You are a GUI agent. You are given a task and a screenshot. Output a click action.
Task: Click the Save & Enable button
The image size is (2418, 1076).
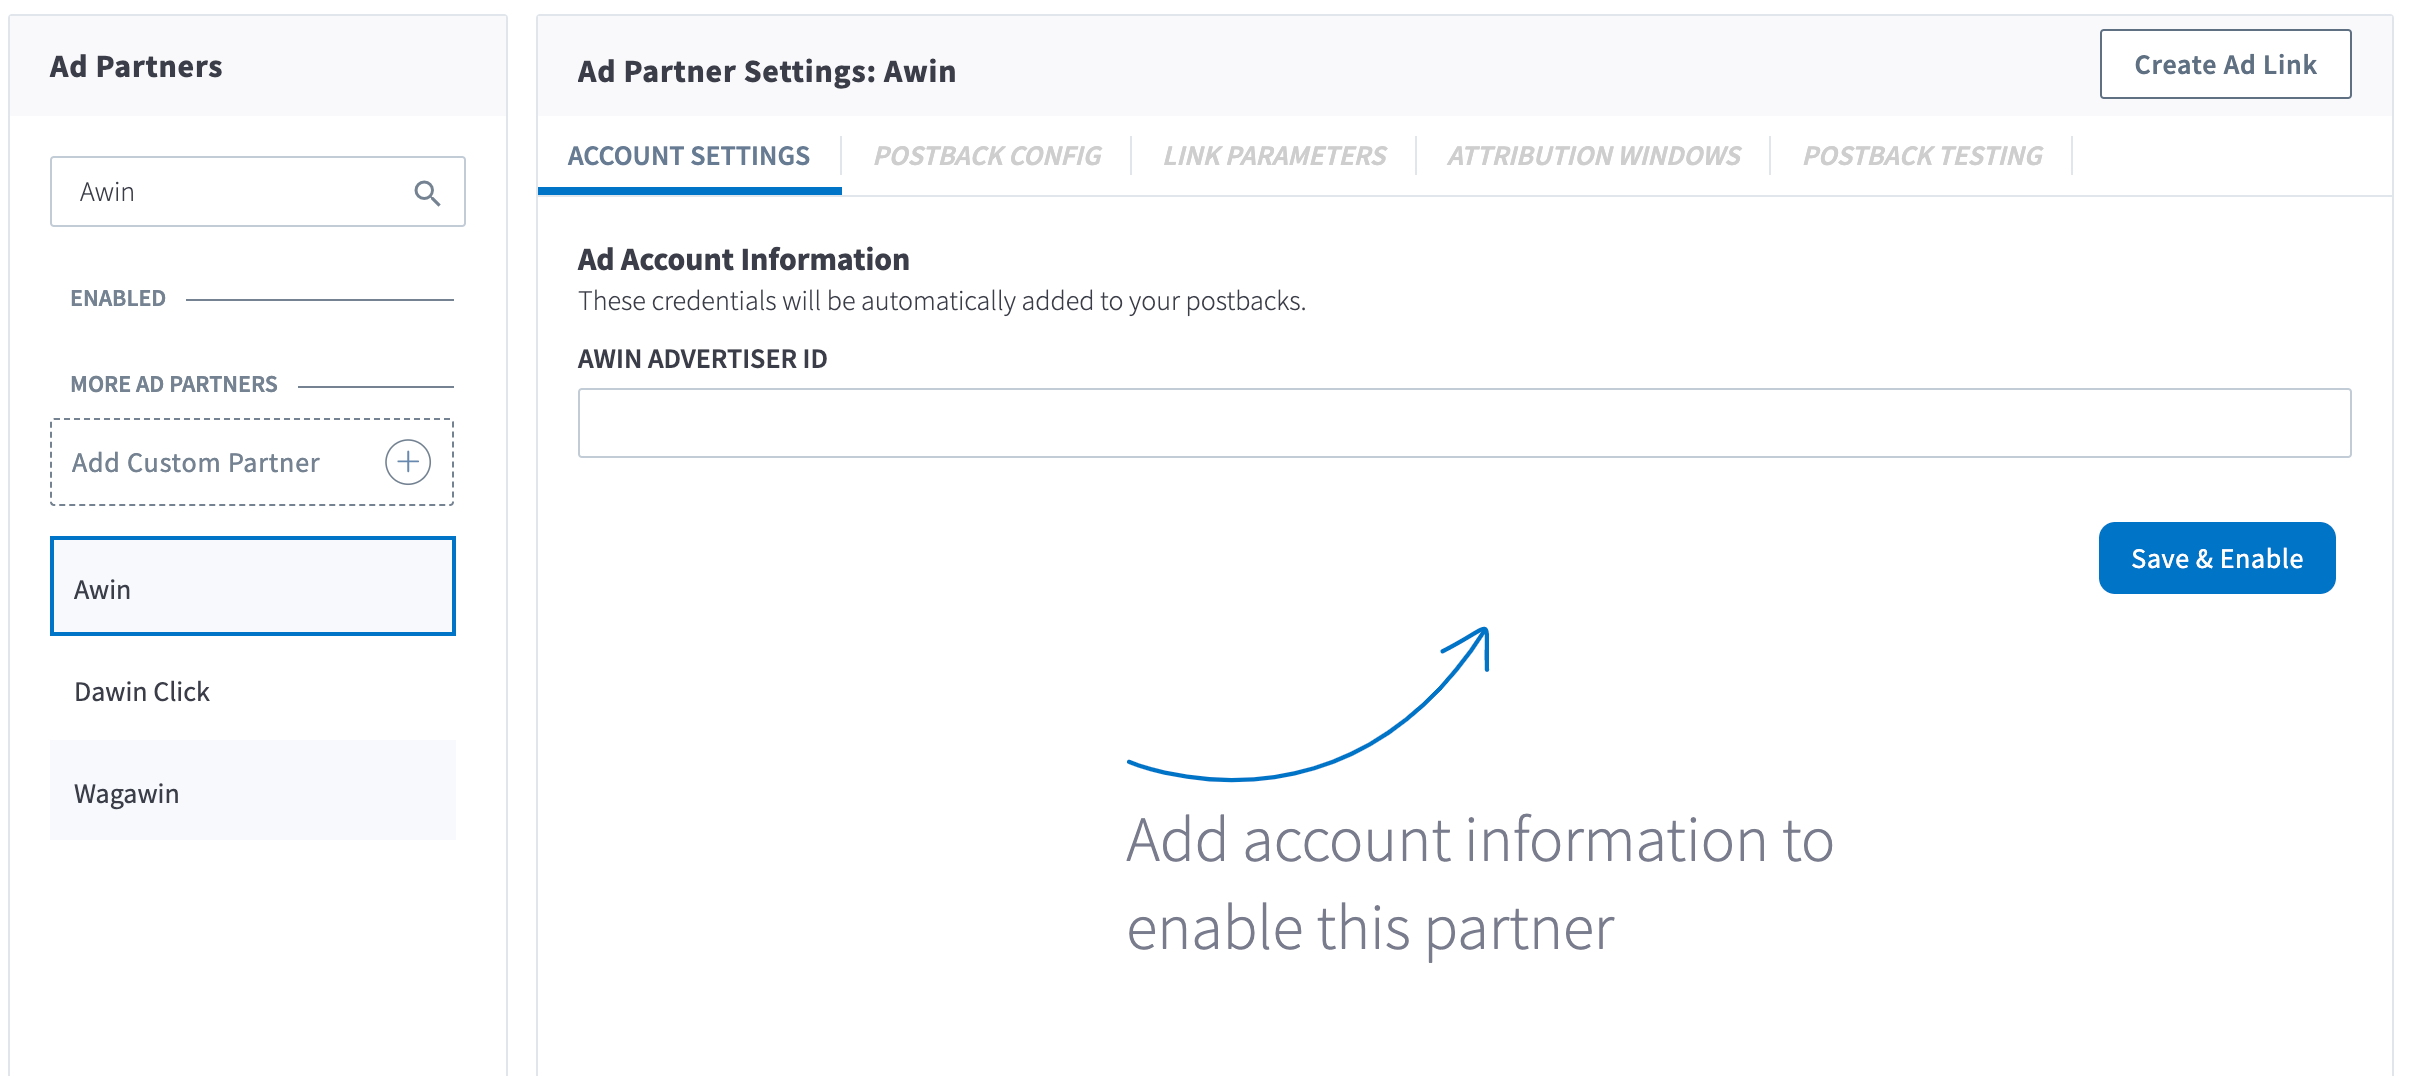[2217, 558]
